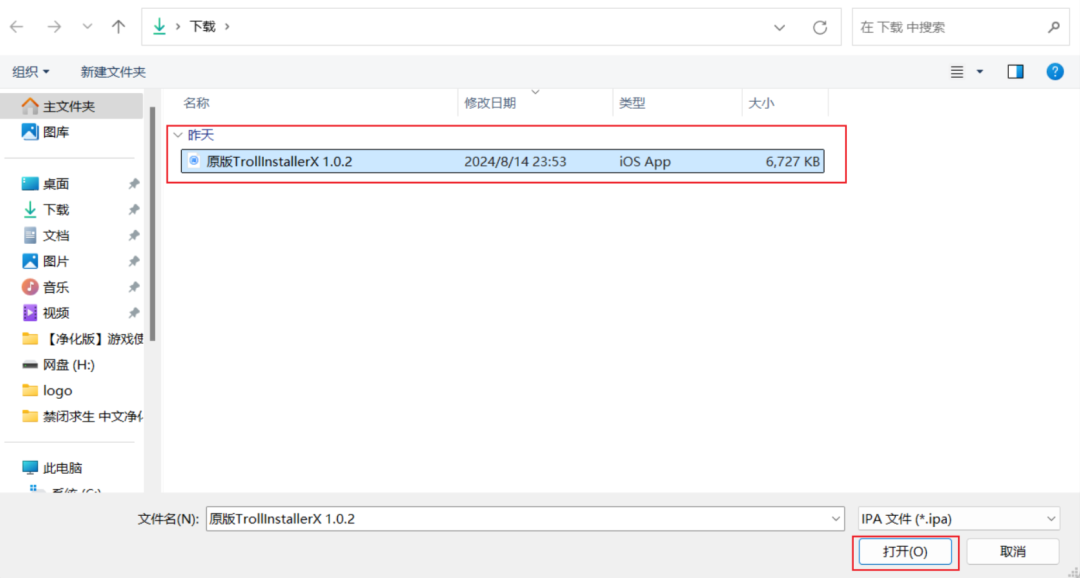Screen dimensions: 1080x578
Task: Open view options dropdown arrow
Action: pyautogui.click(x=979, y=72)
